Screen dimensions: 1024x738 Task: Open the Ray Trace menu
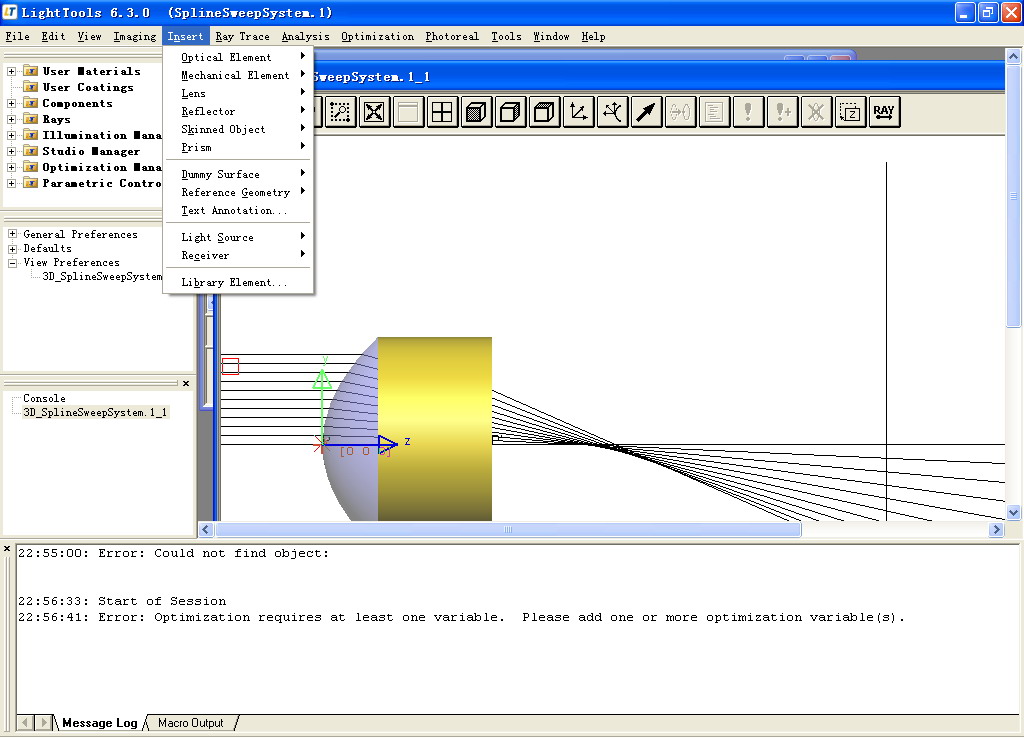coord(242,37)
